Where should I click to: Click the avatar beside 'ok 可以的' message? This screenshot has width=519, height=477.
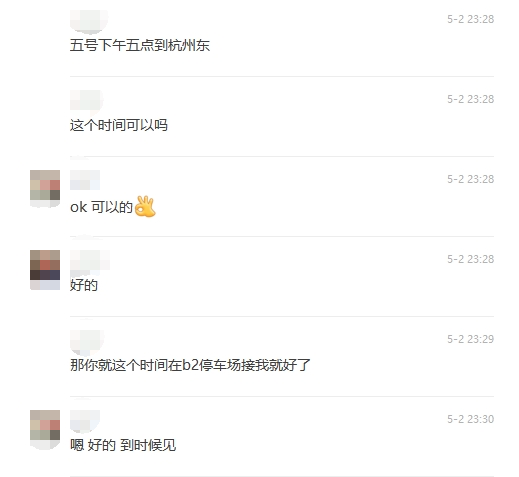pos(45,189)
